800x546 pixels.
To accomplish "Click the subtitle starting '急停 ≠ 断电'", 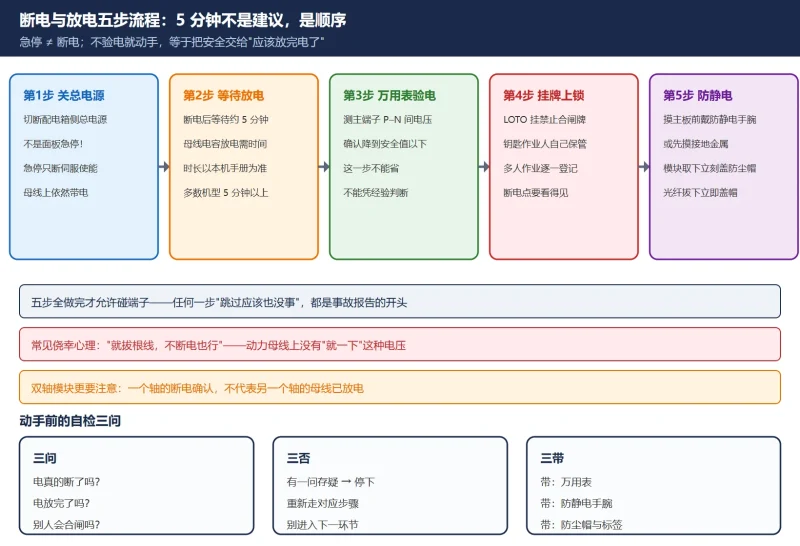I will point(172,42).
